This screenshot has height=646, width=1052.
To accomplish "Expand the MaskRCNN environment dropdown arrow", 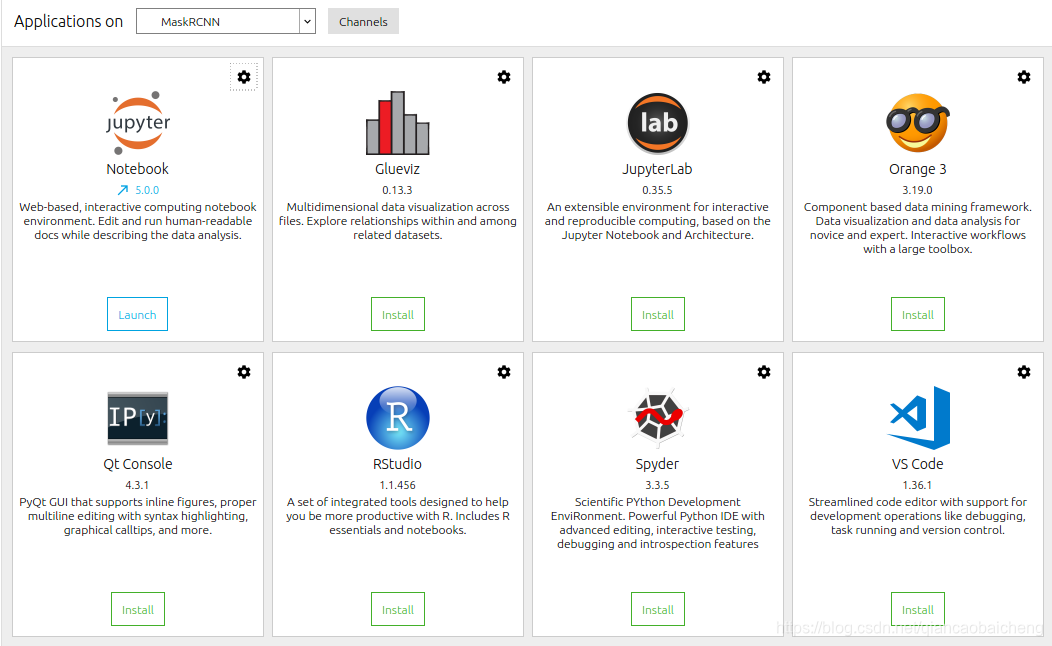I will [307, 21].
